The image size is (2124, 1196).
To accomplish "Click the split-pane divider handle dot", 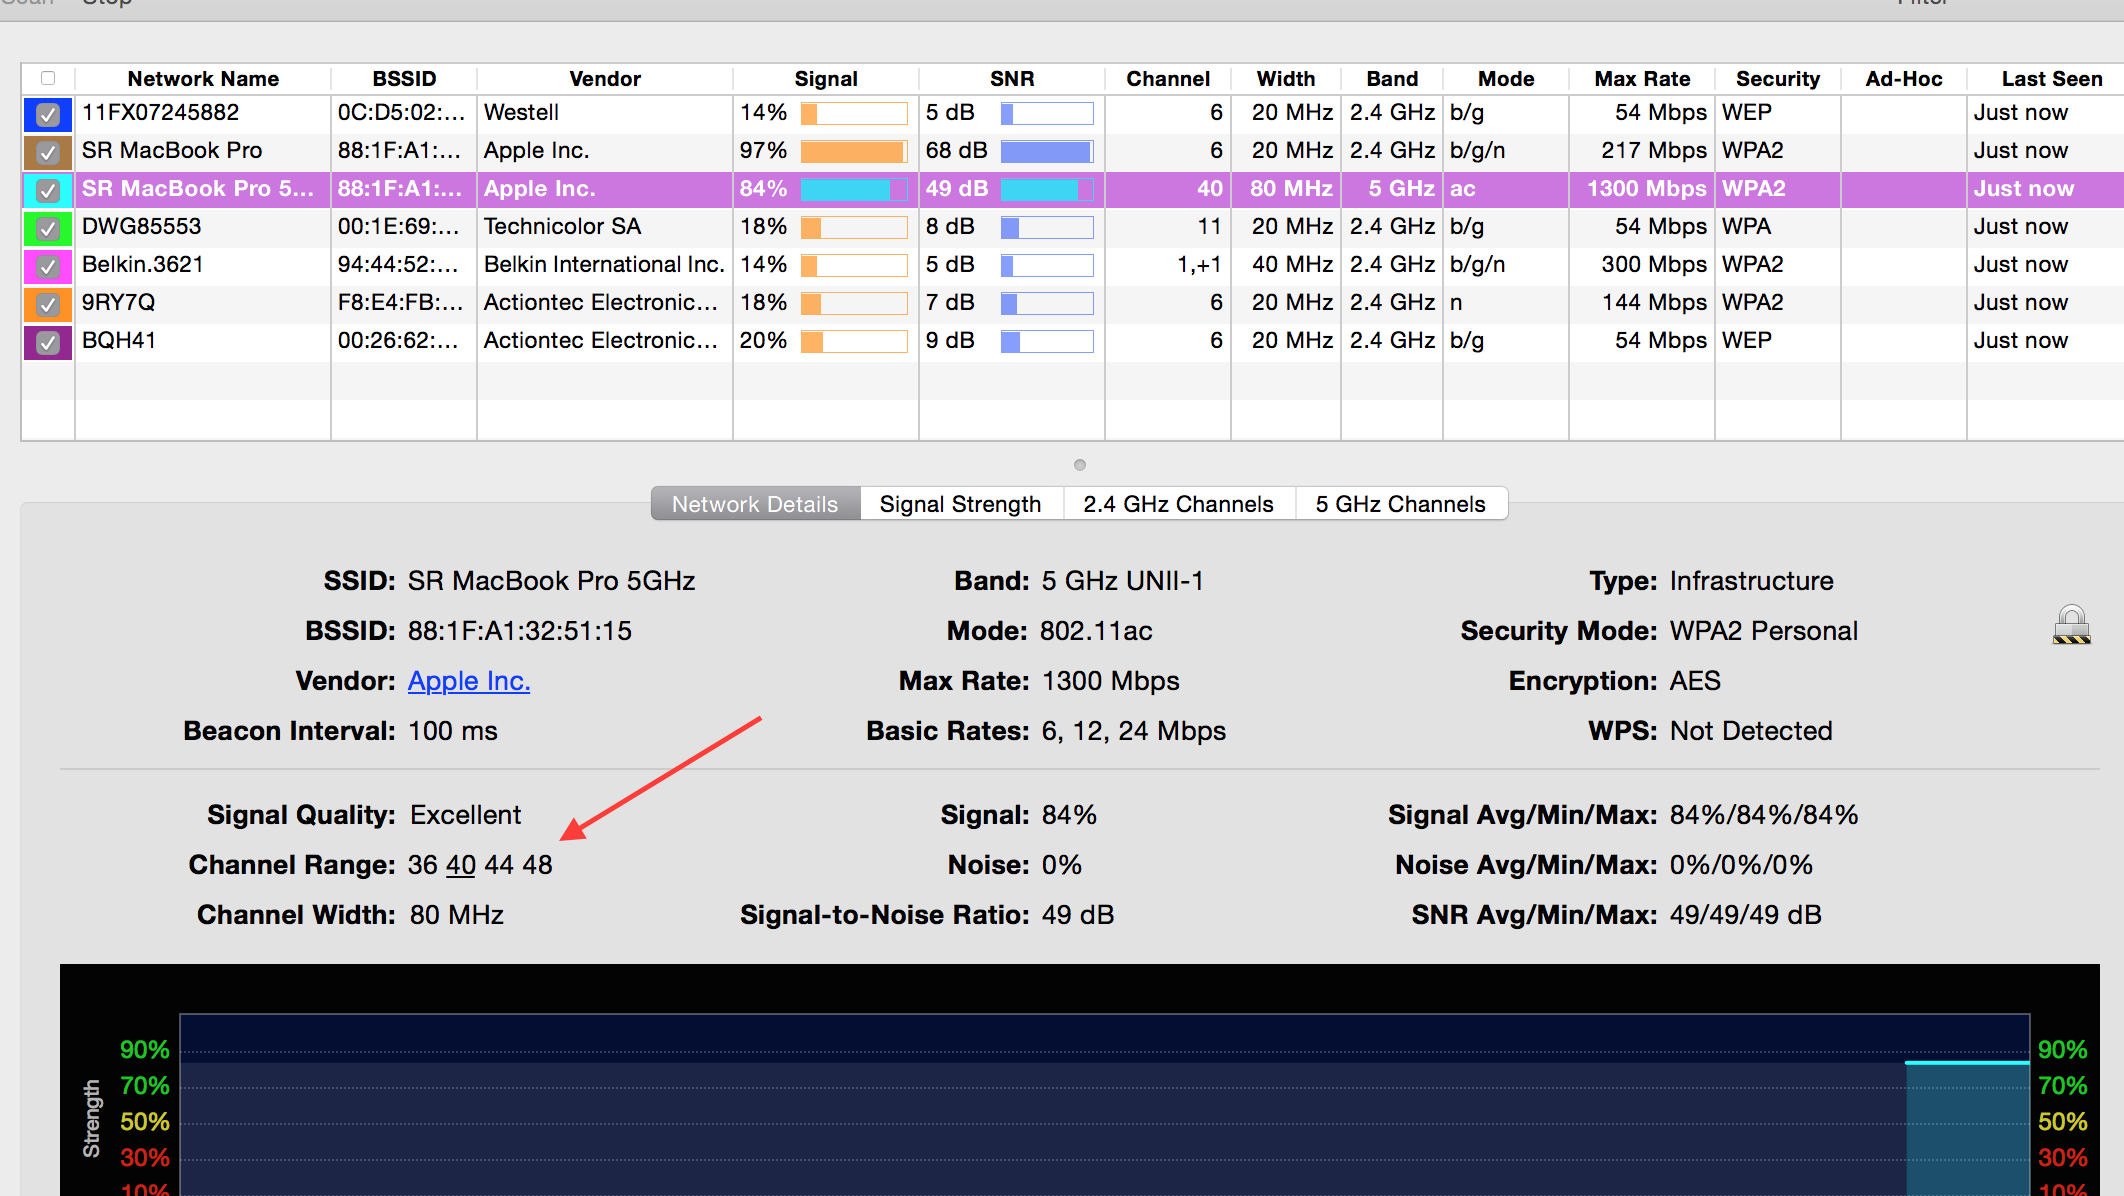I will (1079, 465).
